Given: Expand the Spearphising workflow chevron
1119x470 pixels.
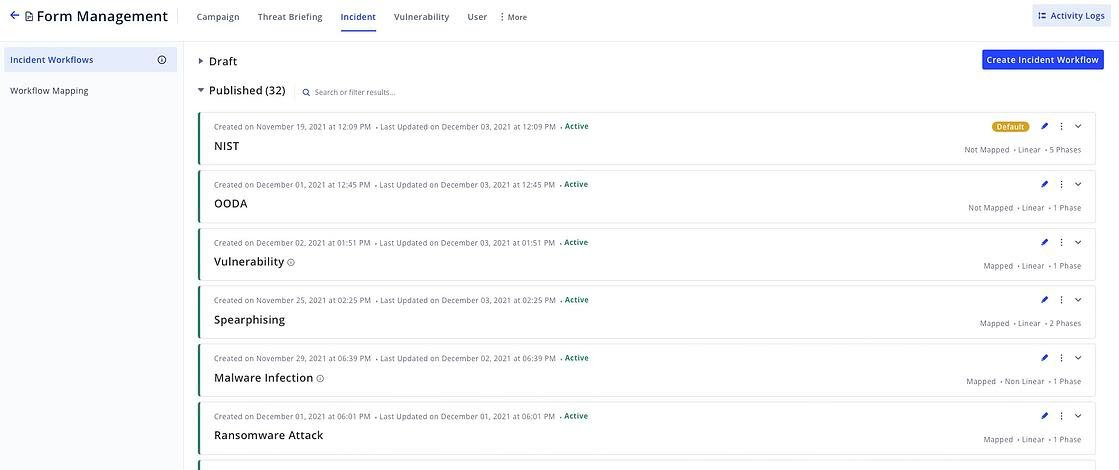Looking at the screenshot, I should click(1078, 300).
